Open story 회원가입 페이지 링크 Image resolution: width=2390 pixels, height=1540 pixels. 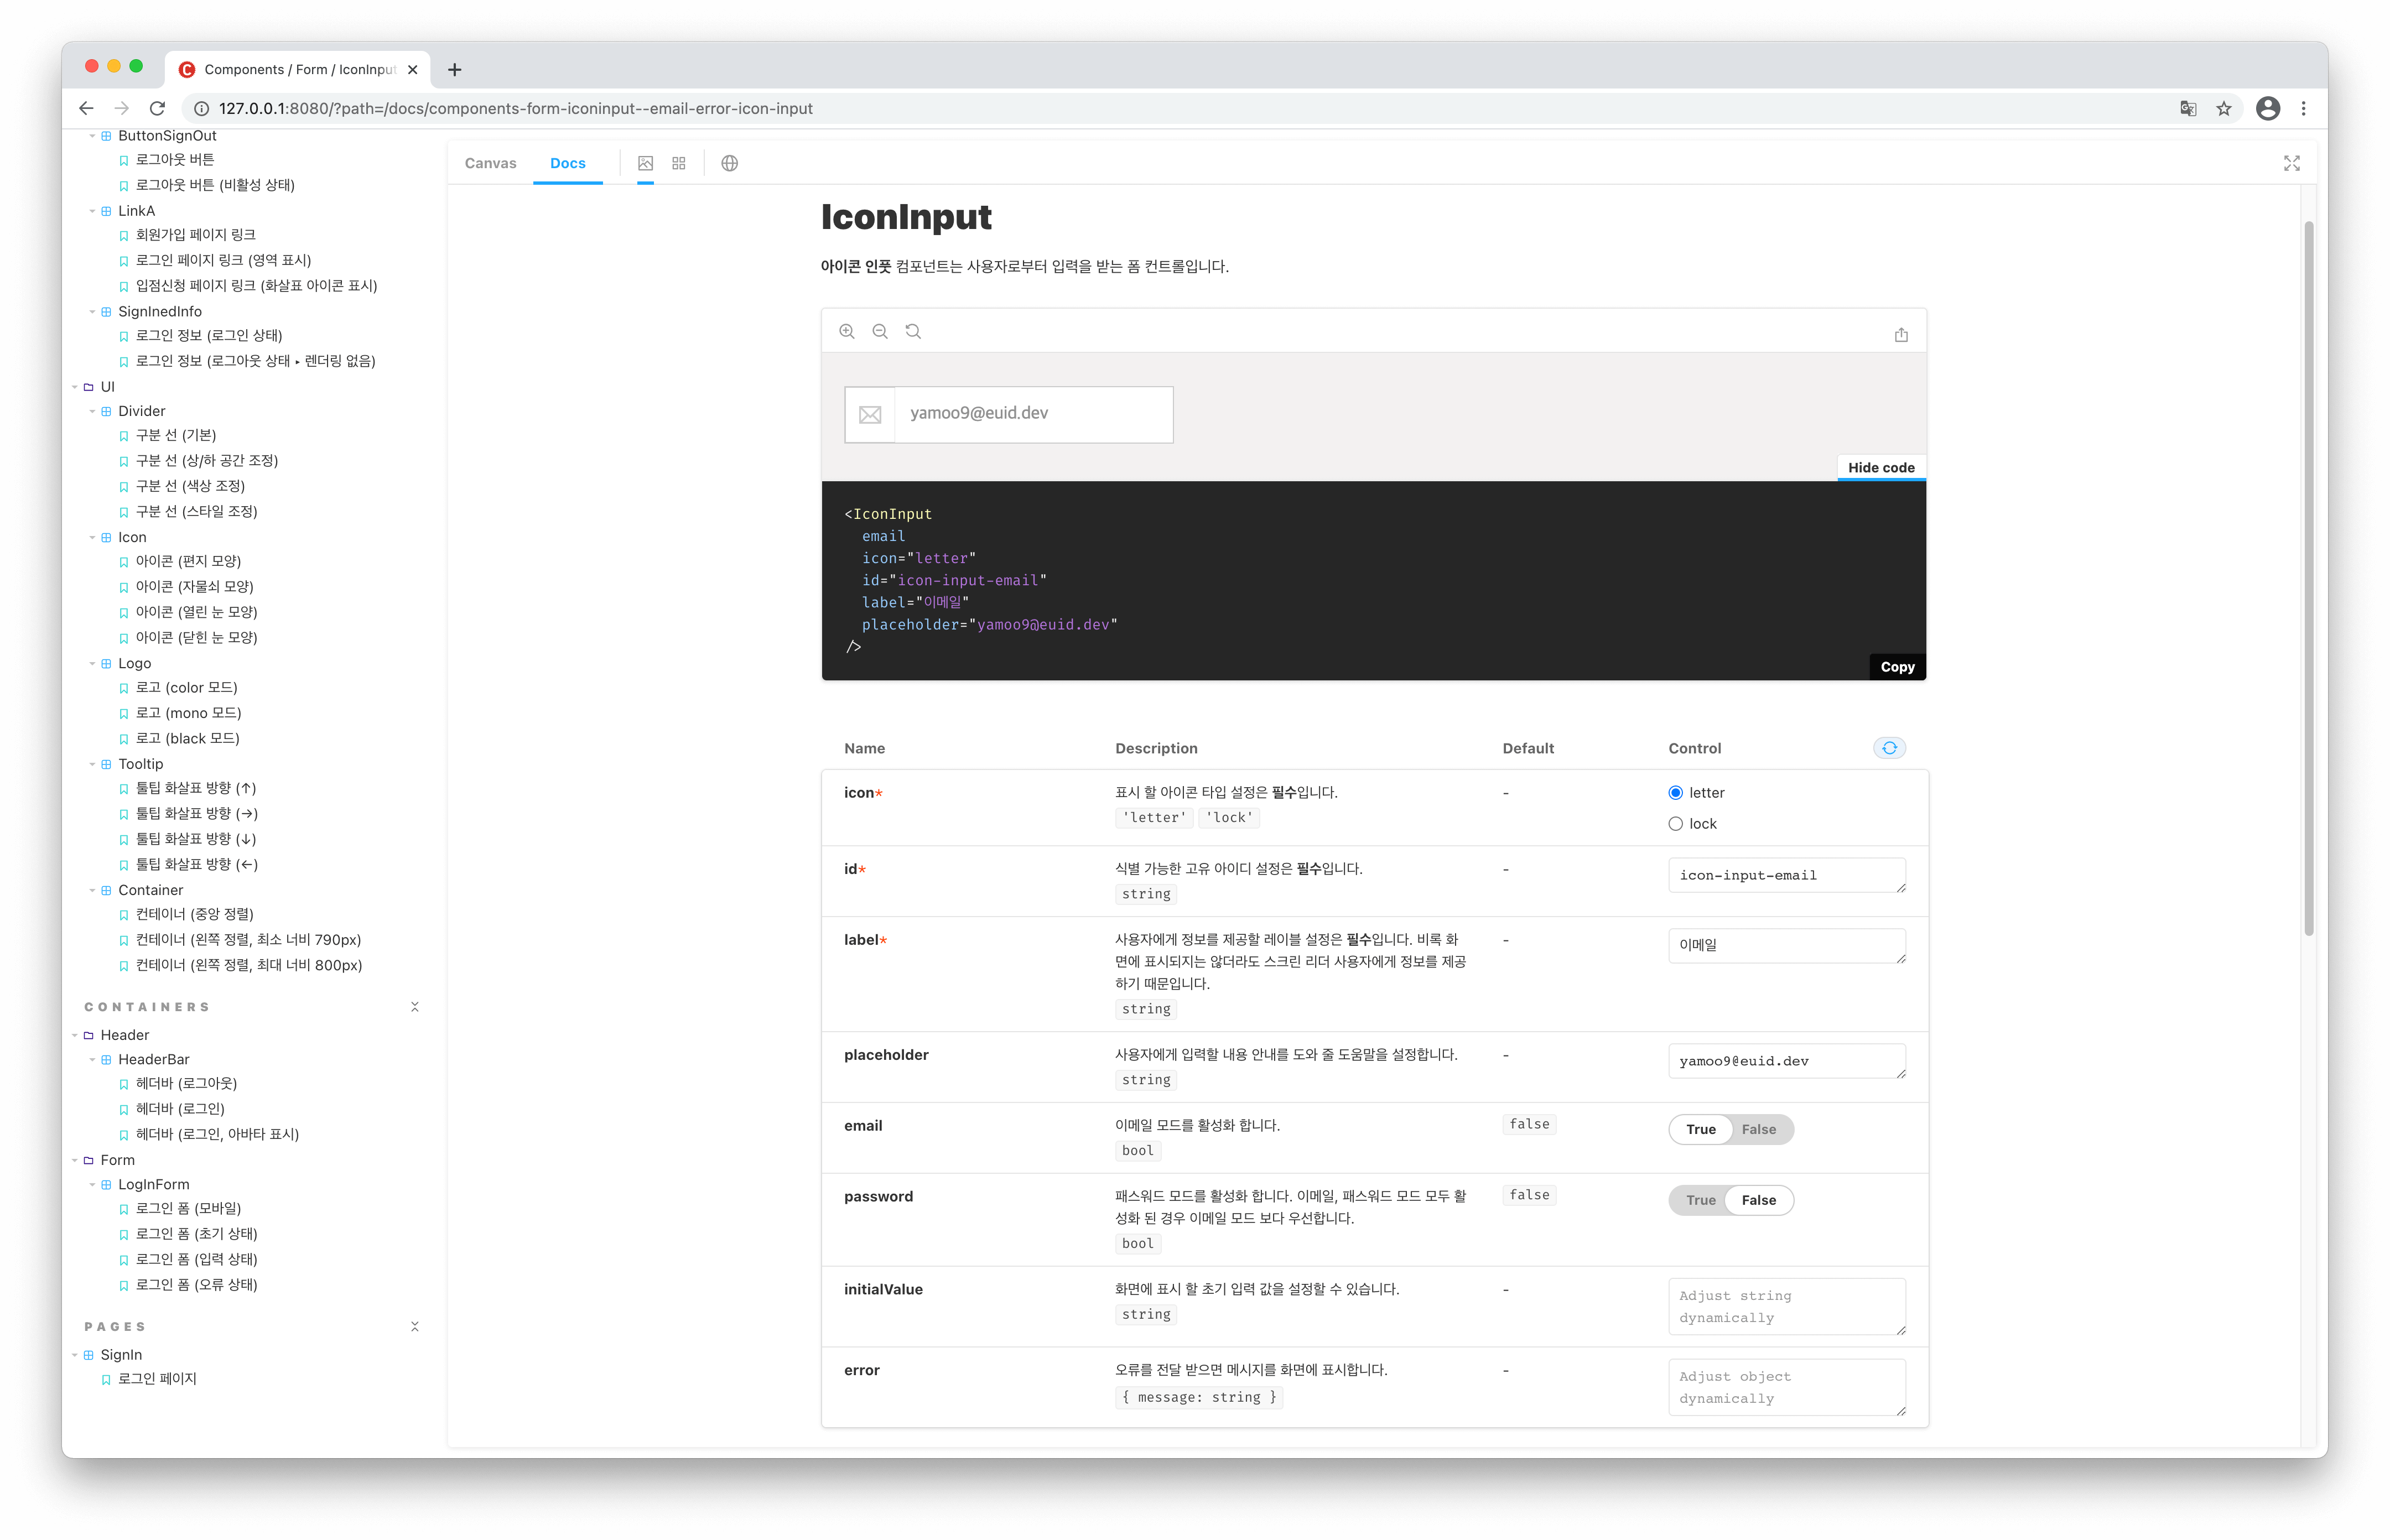click(x=195, y=235)
